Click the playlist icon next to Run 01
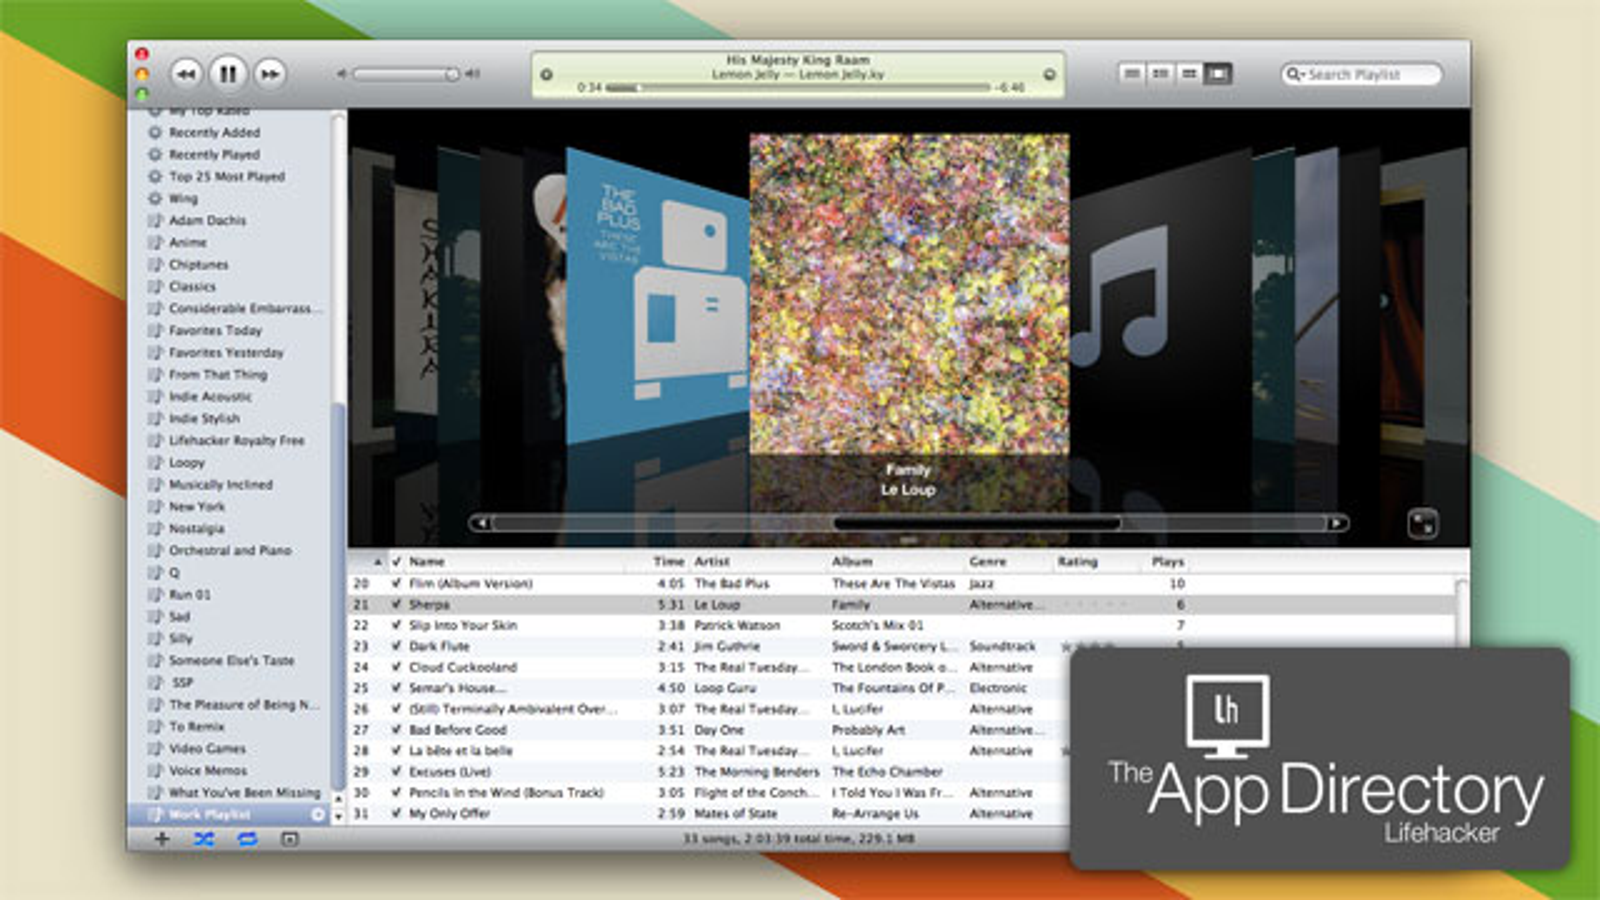This screenshot has width=1600, height=900. pos(155,594)
